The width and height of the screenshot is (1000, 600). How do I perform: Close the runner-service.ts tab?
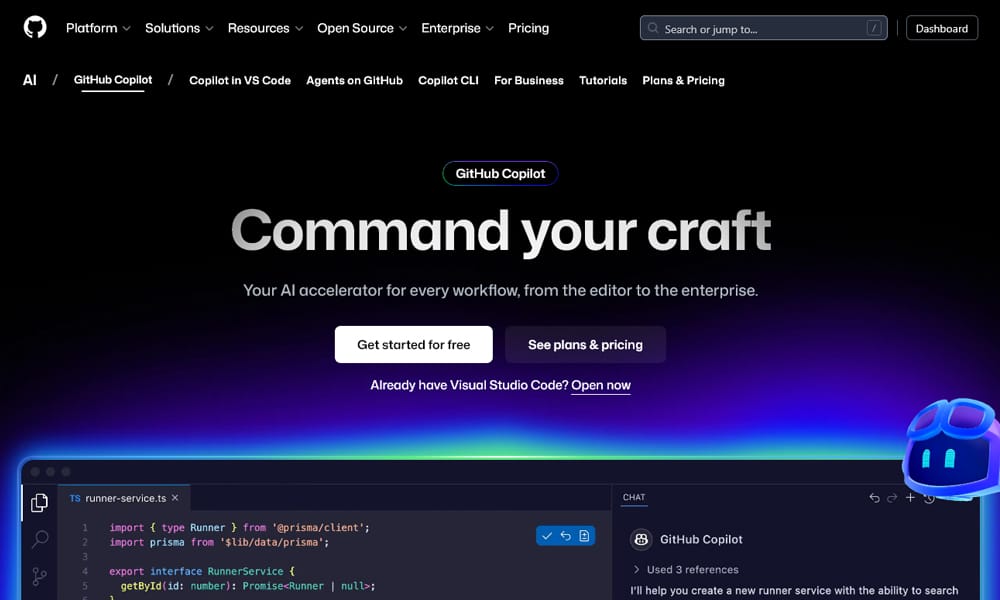point(175,497)
